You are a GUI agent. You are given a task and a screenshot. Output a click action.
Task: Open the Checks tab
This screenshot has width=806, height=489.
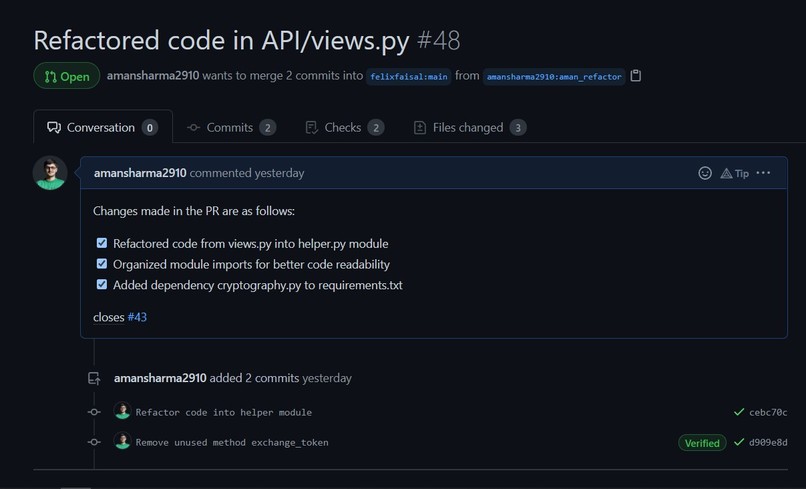344,128
